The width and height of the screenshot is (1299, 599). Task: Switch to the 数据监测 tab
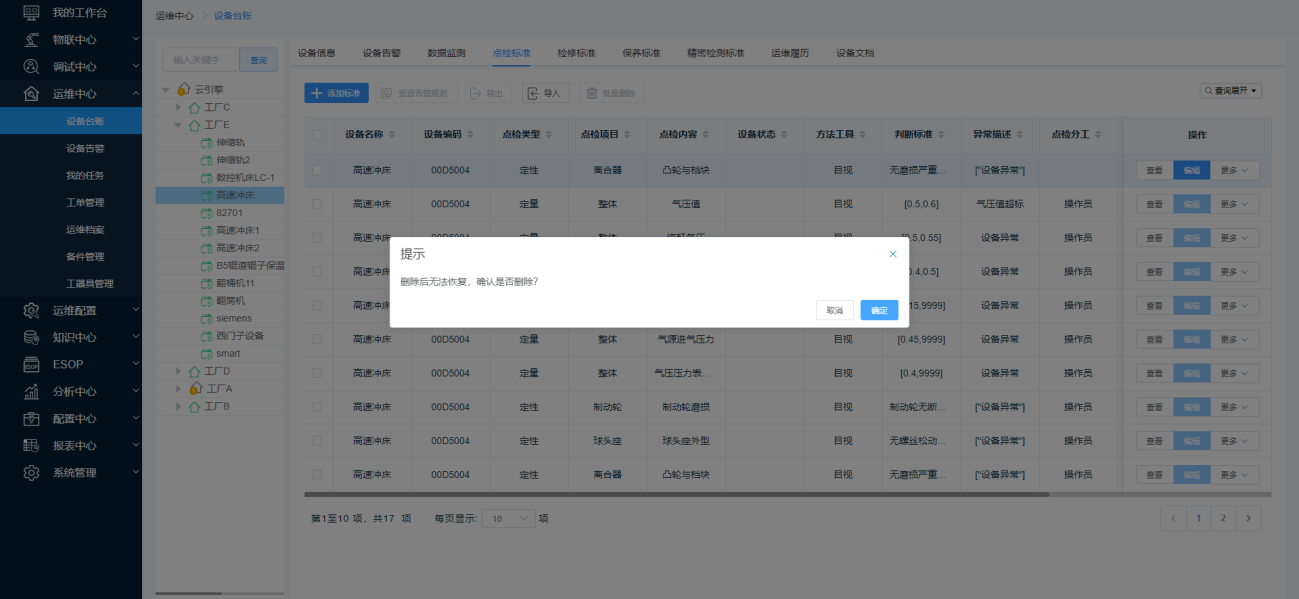click(446, 53)
